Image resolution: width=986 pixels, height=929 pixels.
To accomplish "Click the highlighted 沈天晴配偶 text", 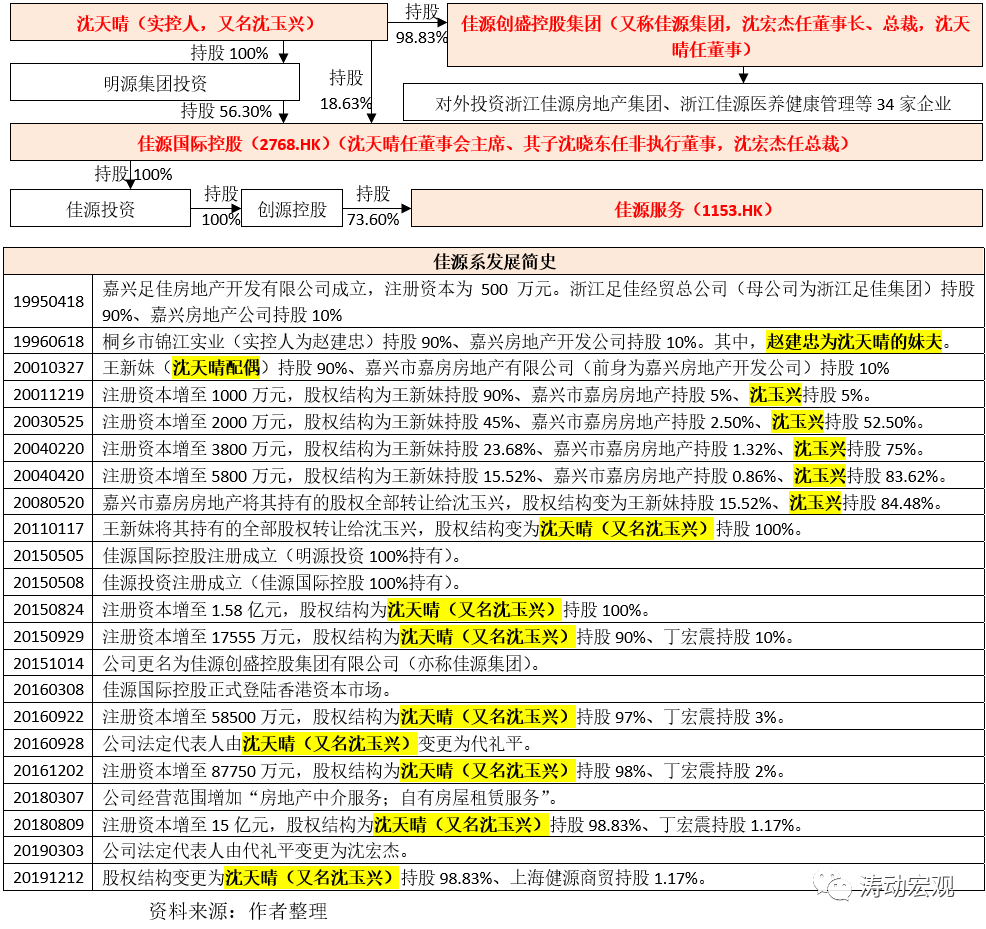I will 220,368.
